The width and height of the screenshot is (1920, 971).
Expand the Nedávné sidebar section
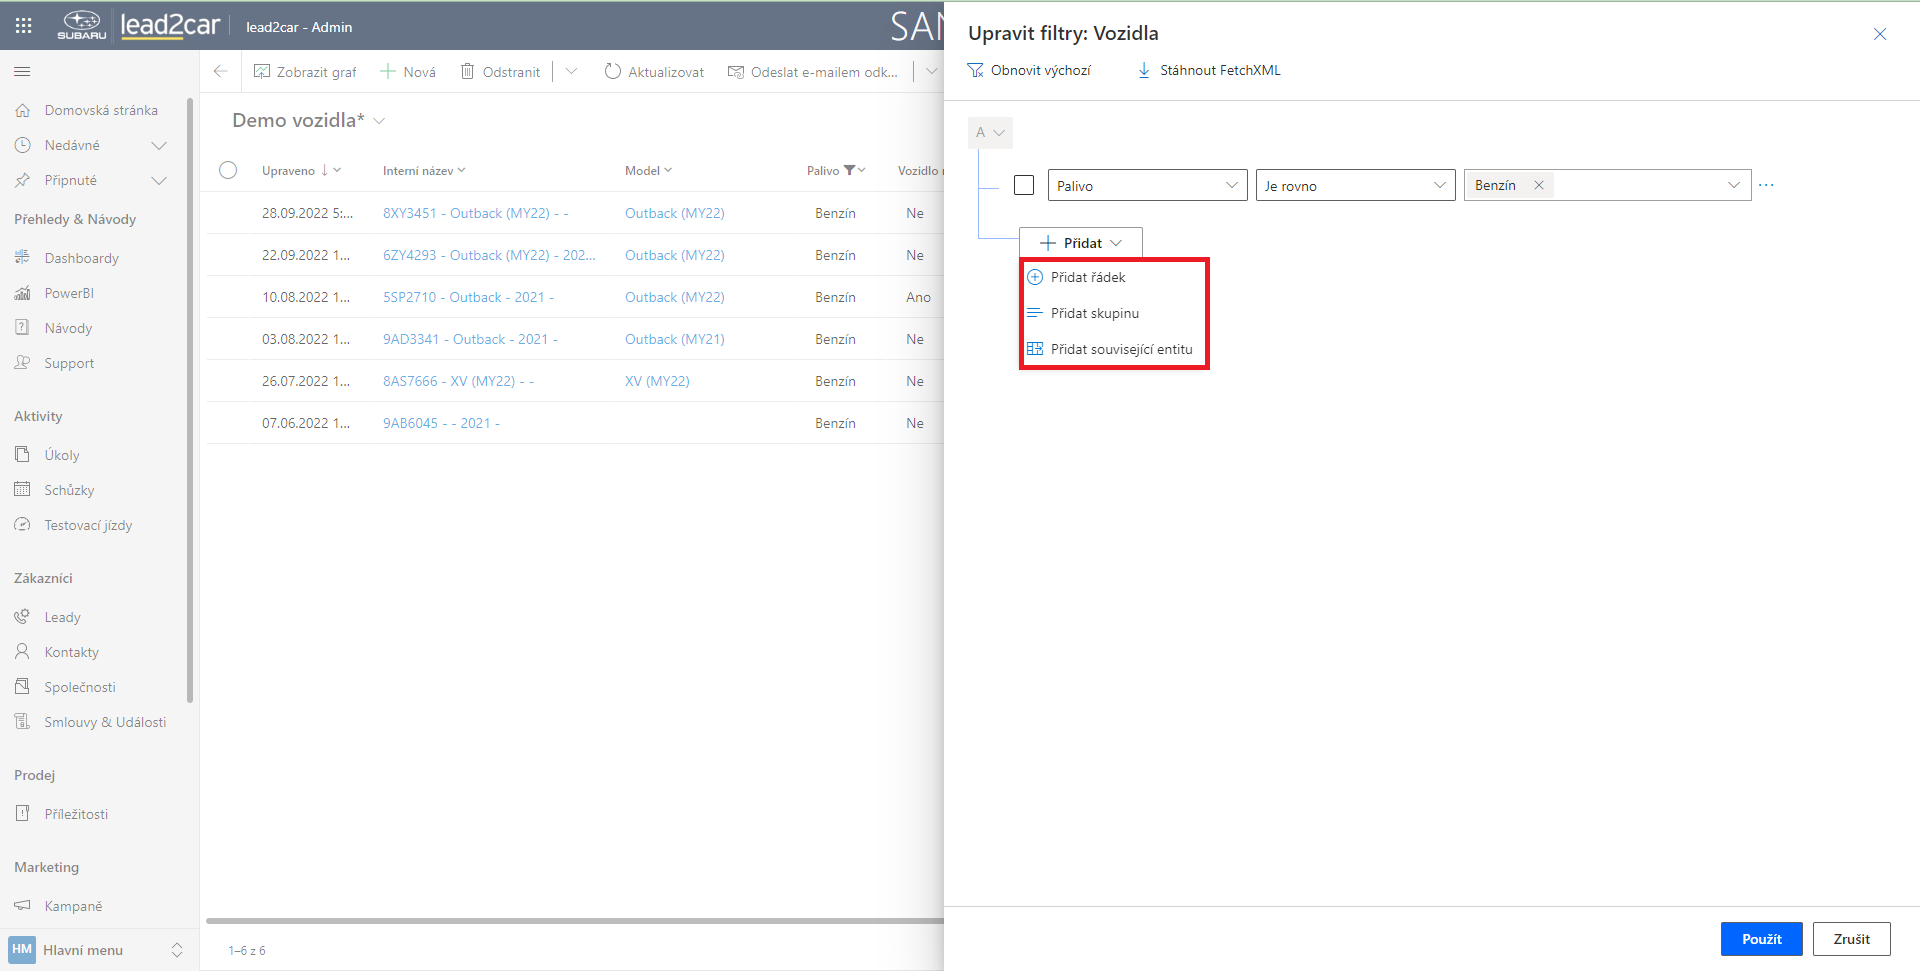coord(158,146)
